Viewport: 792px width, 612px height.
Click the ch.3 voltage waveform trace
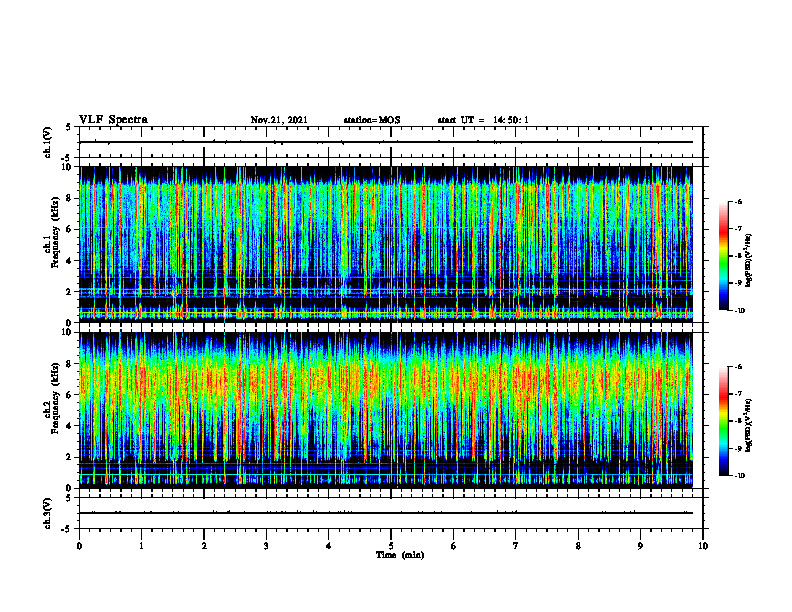tap(386, 513)
